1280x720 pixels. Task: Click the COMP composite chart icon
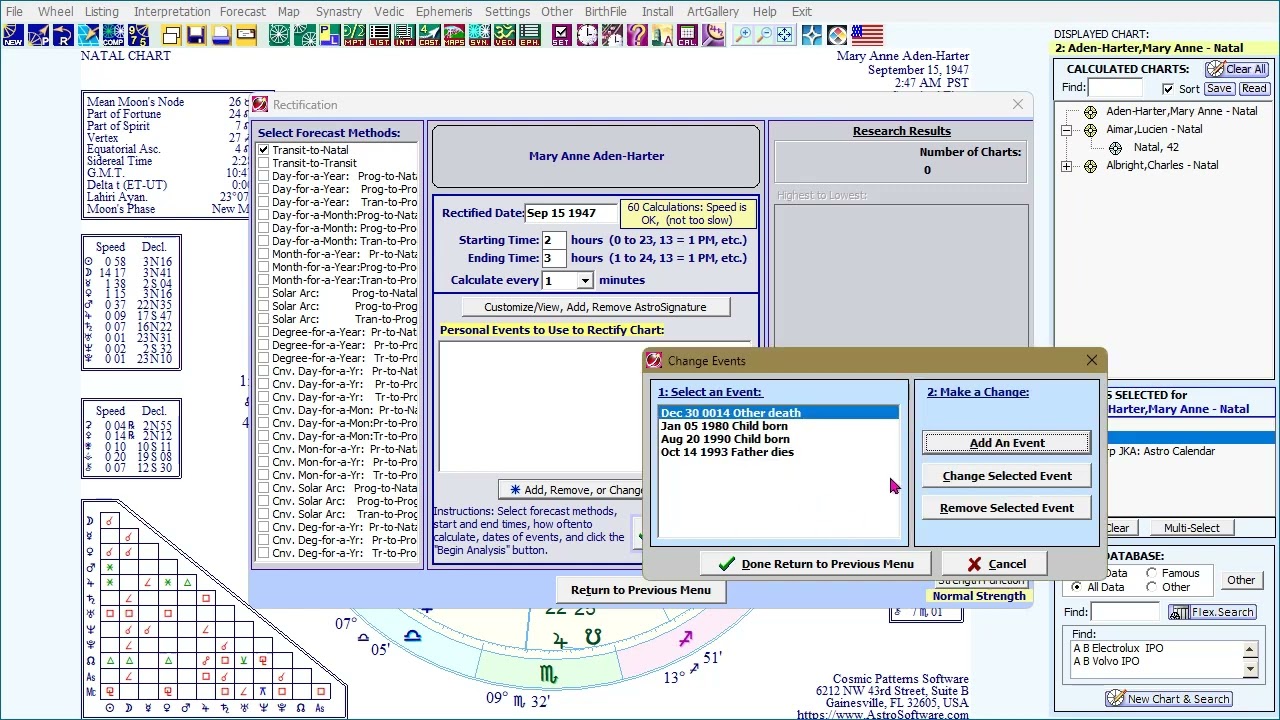tap(113, 36)
